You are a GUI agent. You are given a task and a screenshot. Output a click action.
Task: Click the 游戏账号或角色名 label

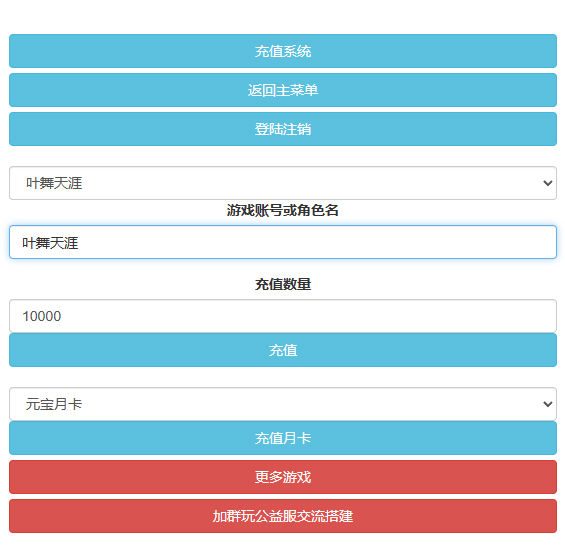[x=283, y=210]
